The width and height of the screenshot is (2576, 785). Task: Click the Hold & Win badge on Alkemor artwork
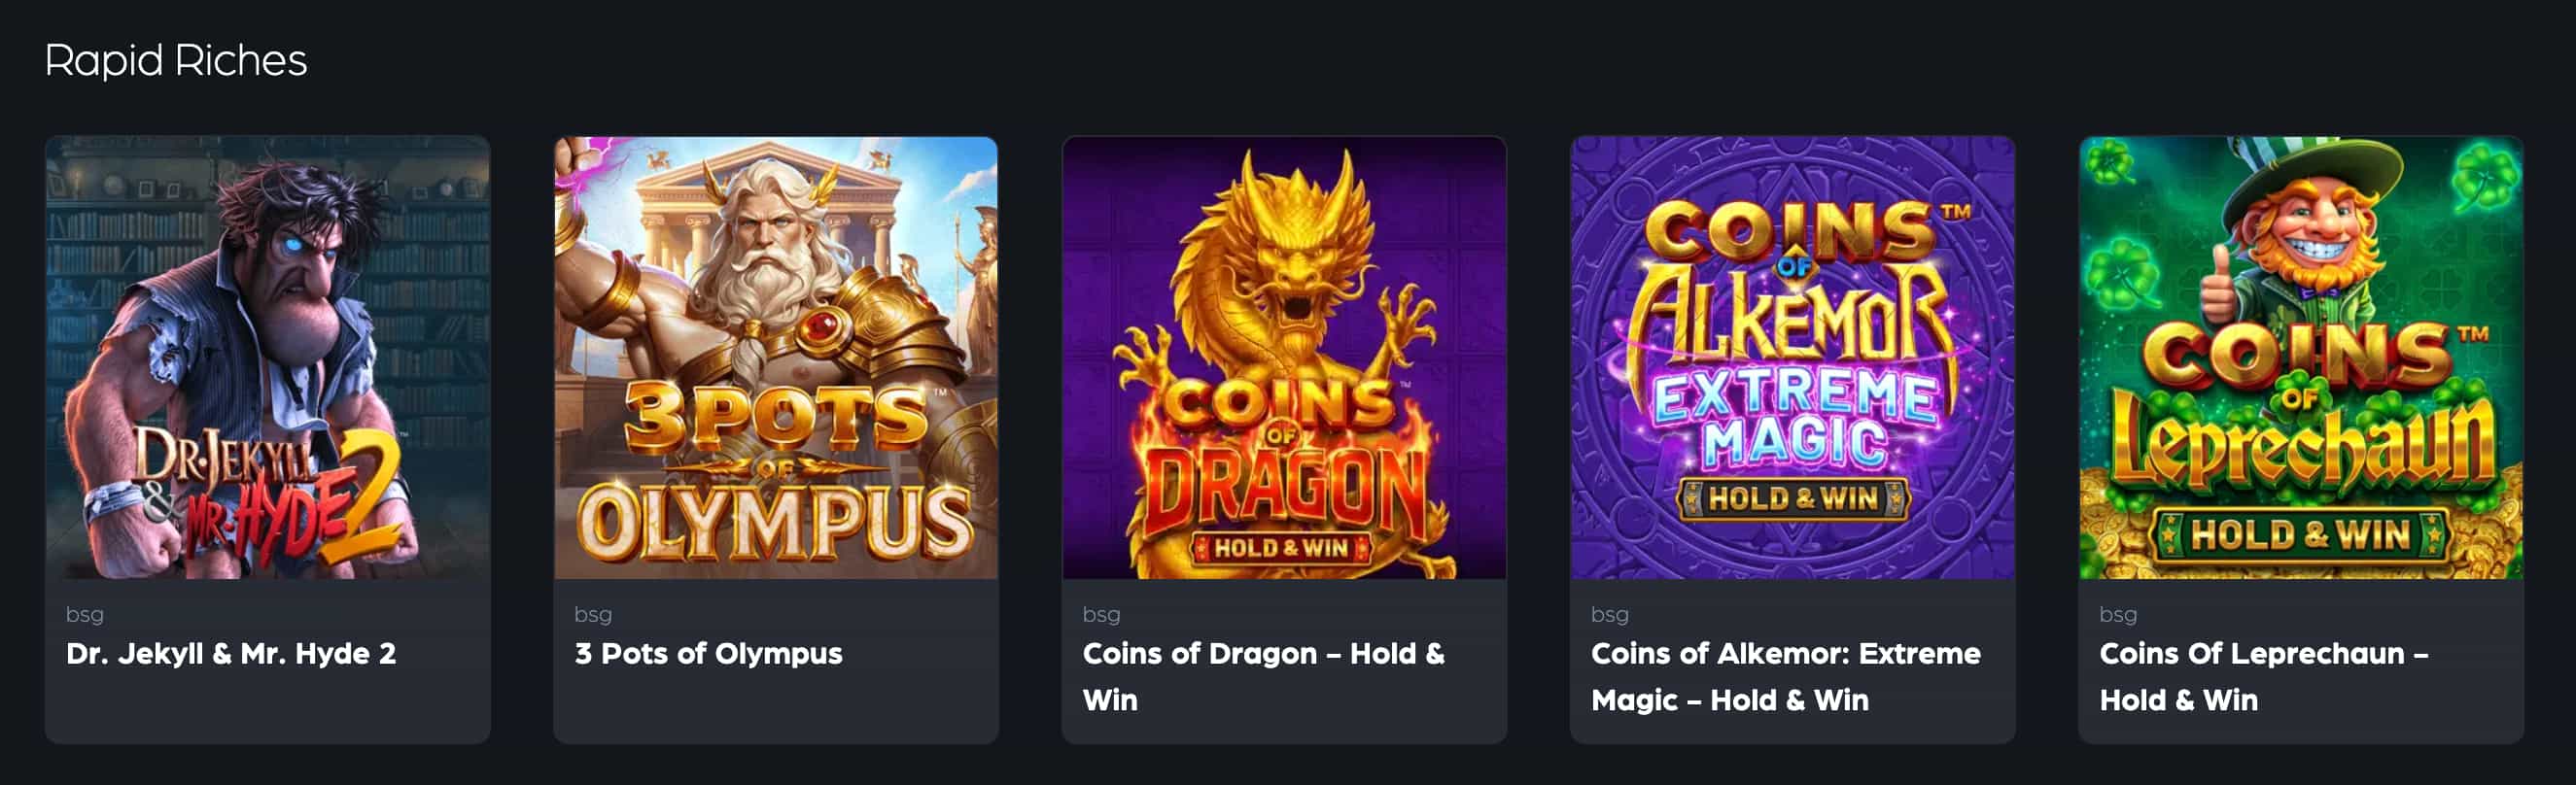(x=1793, y=498)
